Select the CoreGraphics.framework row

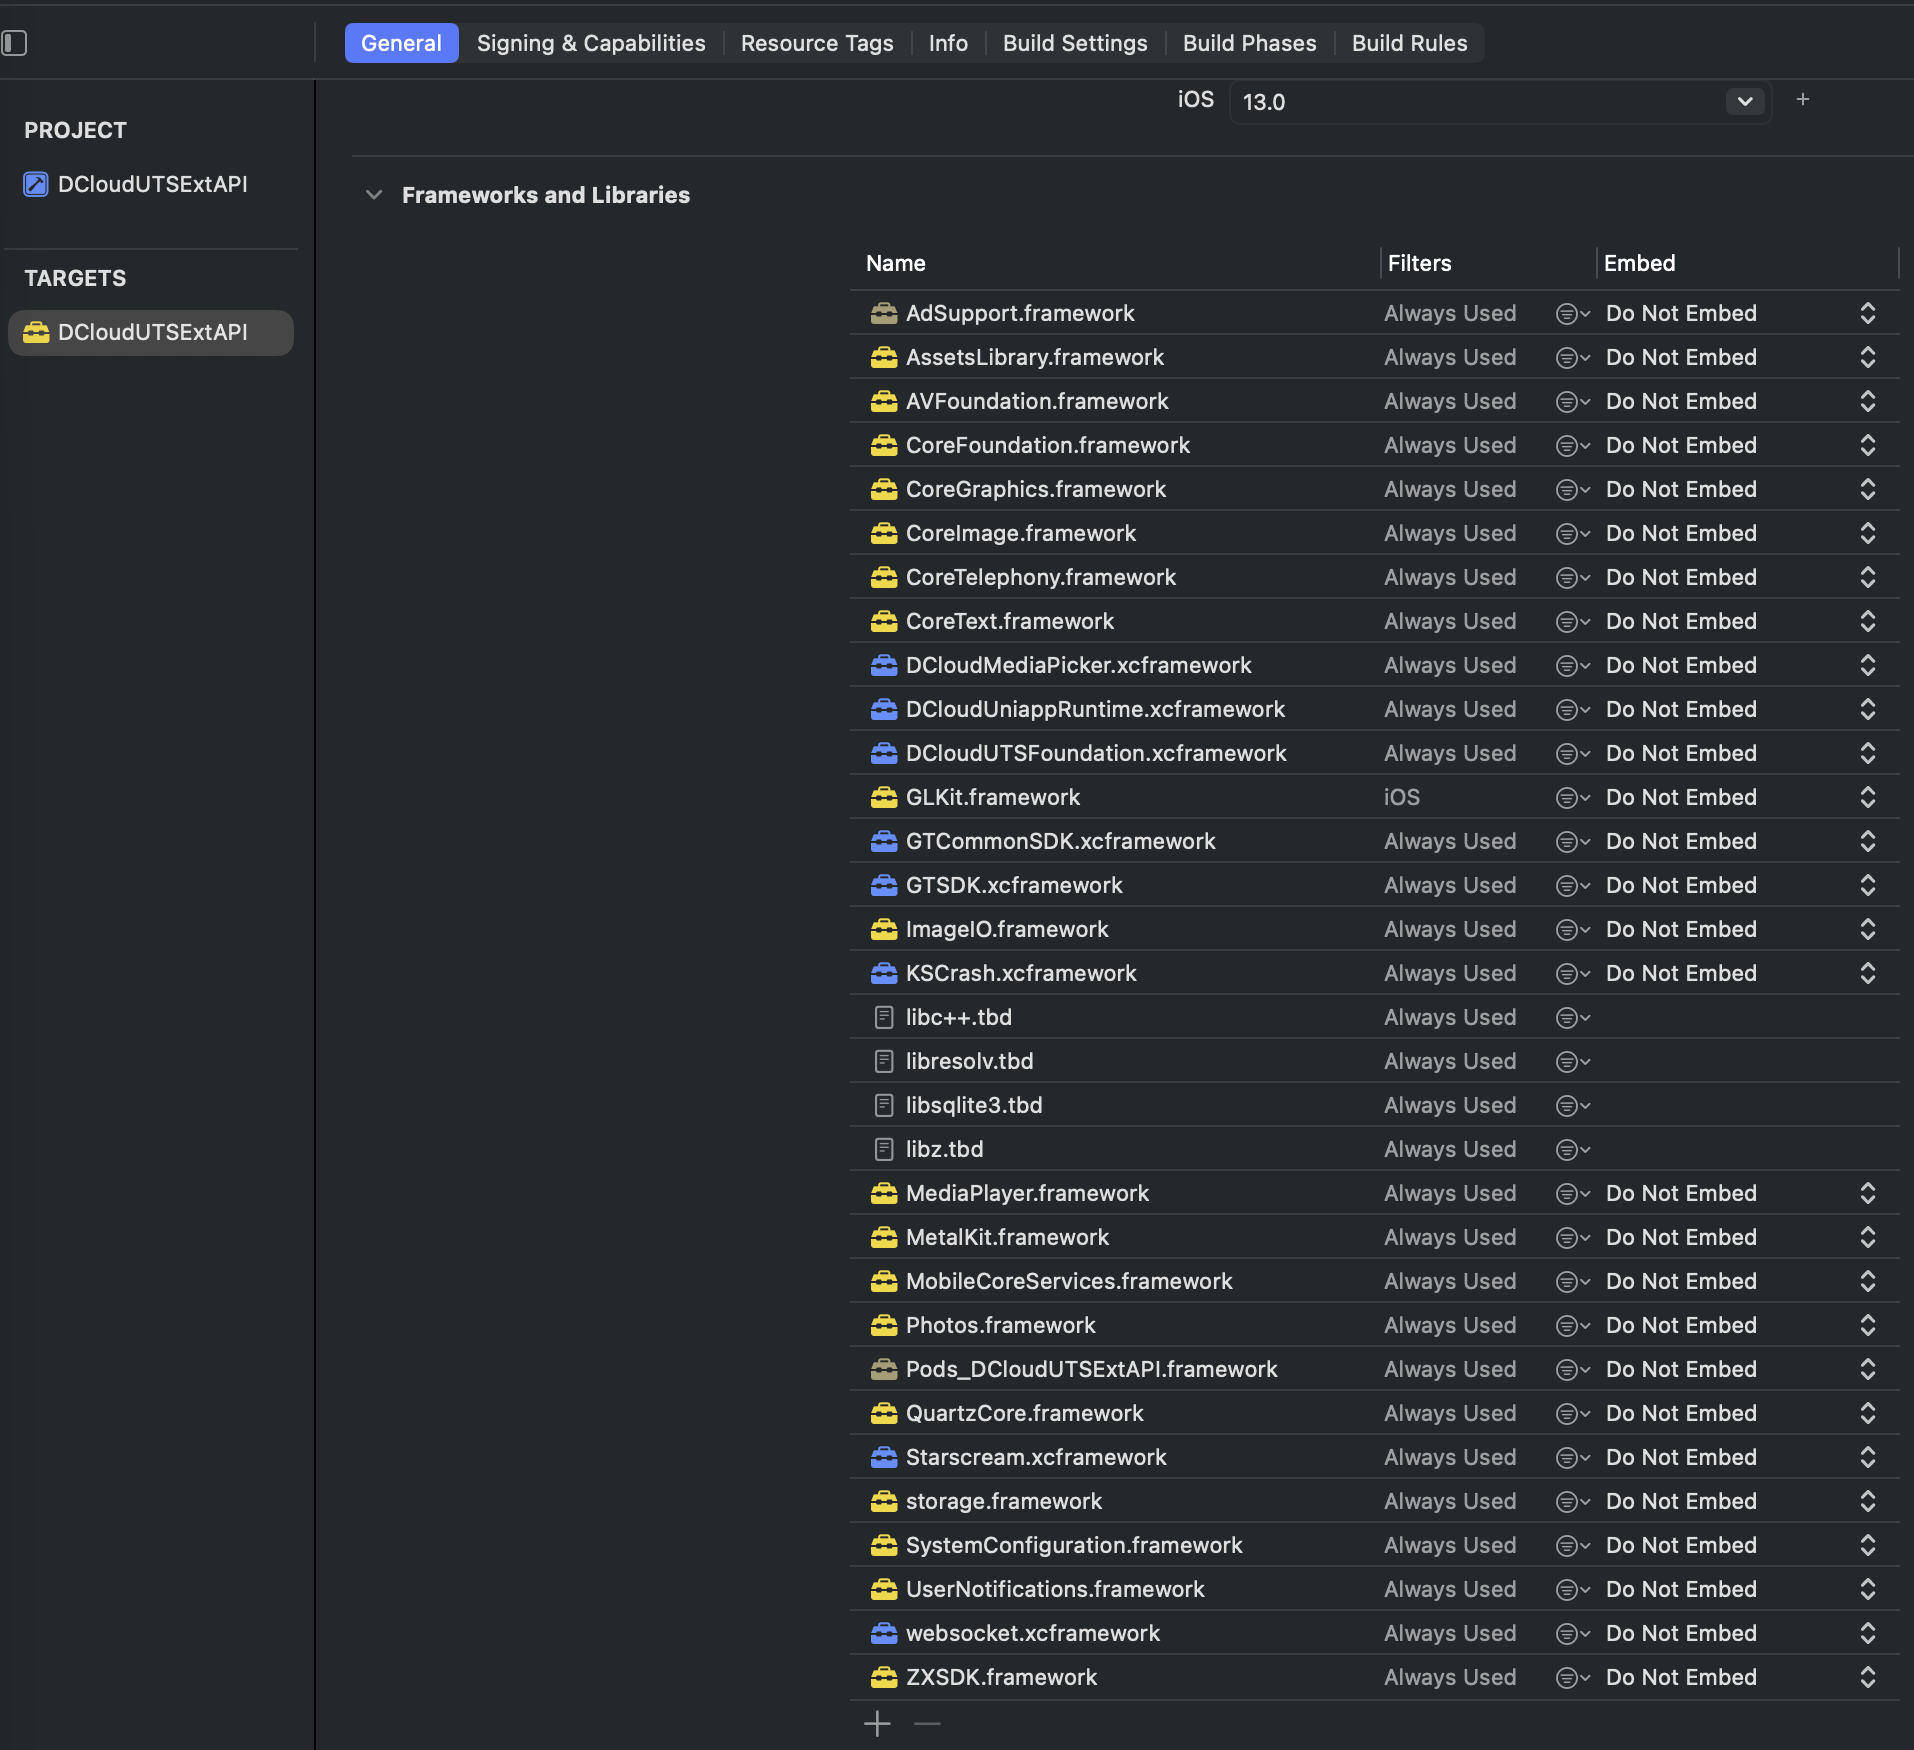click(1375, 489)
